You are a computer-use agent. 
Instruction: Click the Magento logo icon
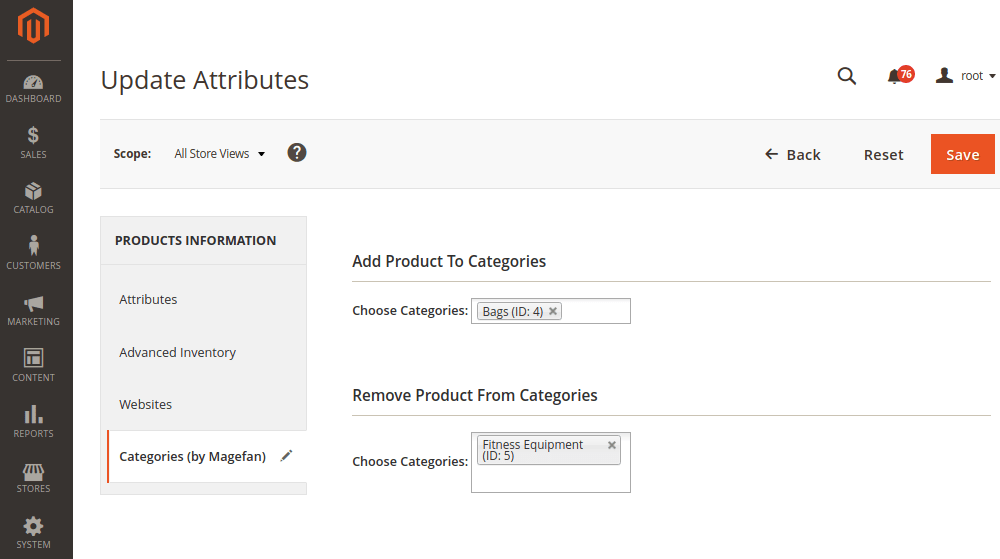[x=33, y=26]
